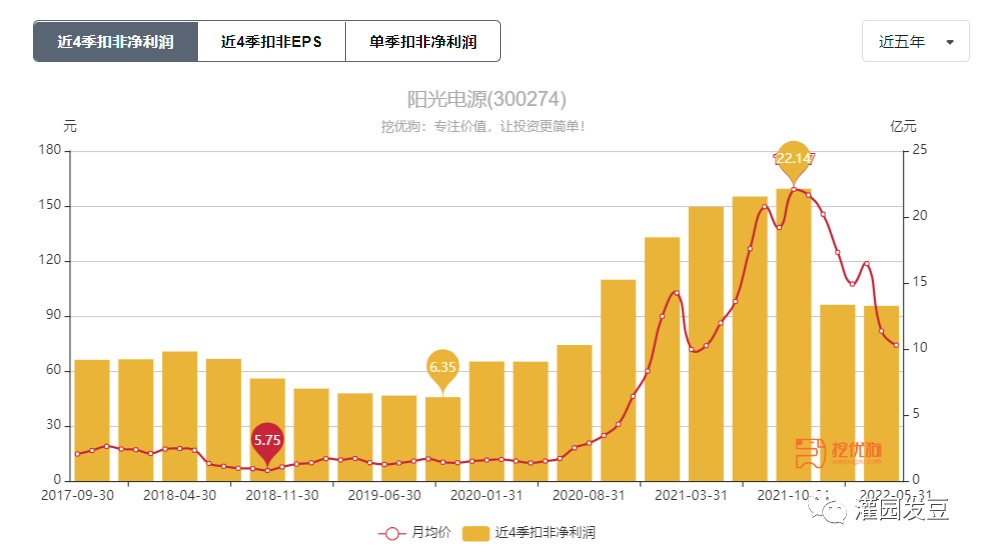Click the yellow legend swatch for 近4季扣非净利润
This screenshot has width=981, height=552.
475,533
